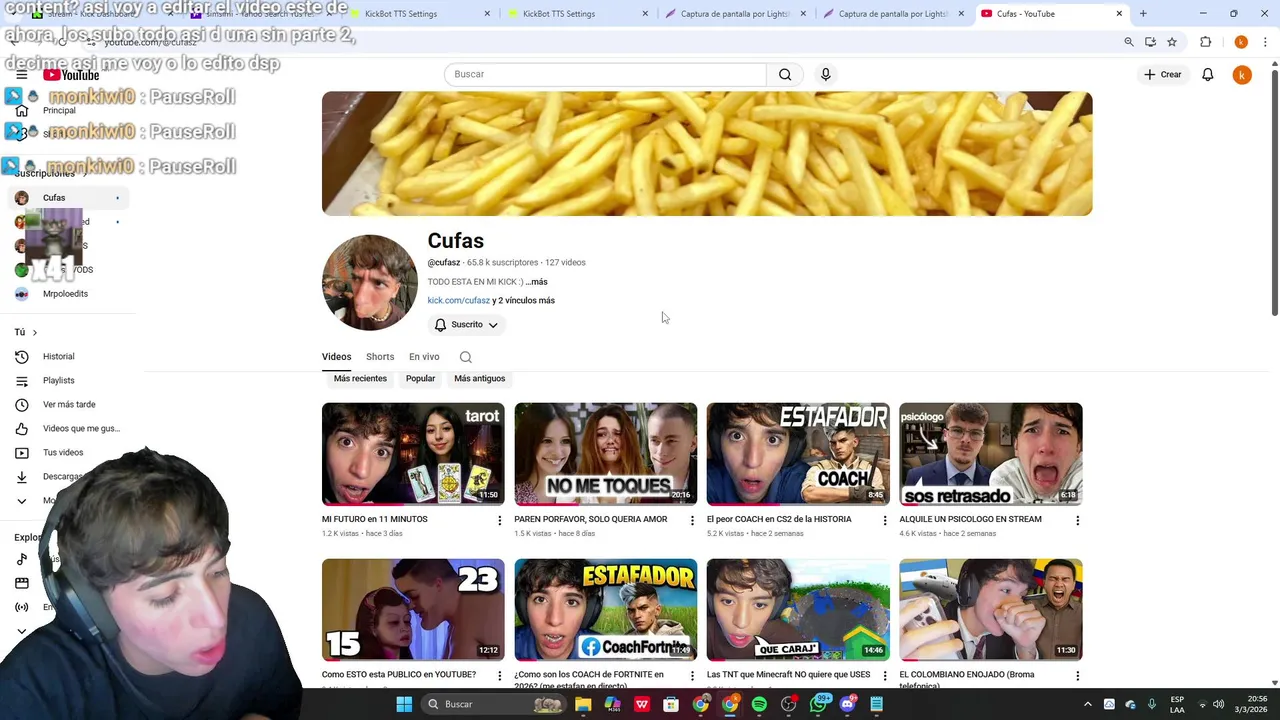Open options for MI FUTURO en 11 MINUTOS
Viewport: 1280px width, 720px height.
[x=500, y=520]
